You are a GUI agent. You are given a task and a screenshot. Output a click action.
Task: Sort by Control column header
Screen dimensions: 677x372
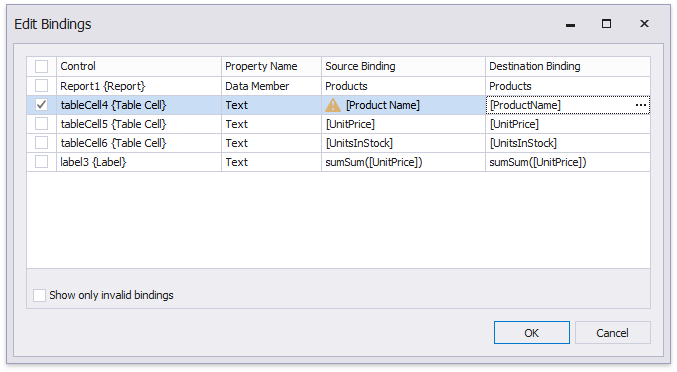pos(139,66)
